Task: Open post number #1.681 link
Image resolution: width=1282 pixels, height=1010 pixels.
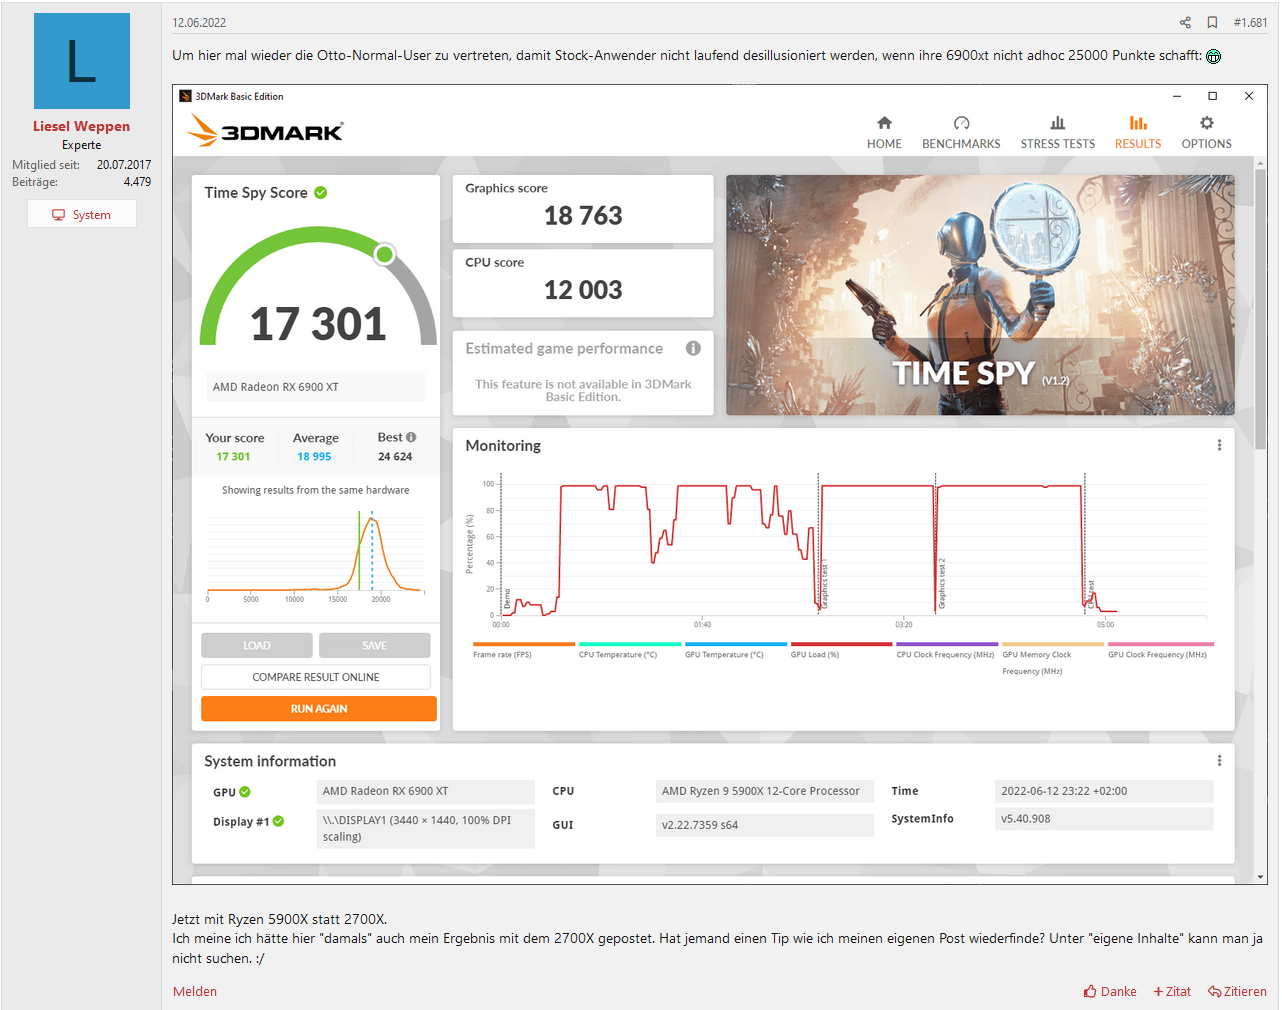Action: [x=1250, y=22]
